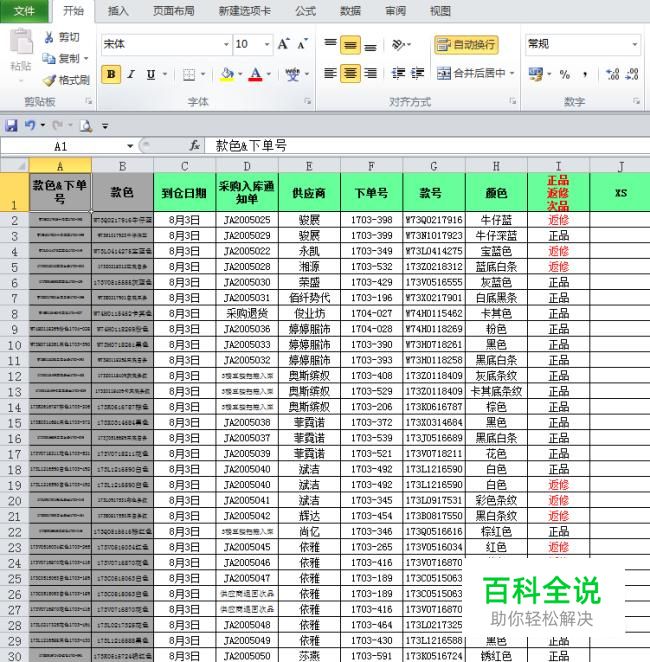Click the fx insert function icon

click(194, 146)
